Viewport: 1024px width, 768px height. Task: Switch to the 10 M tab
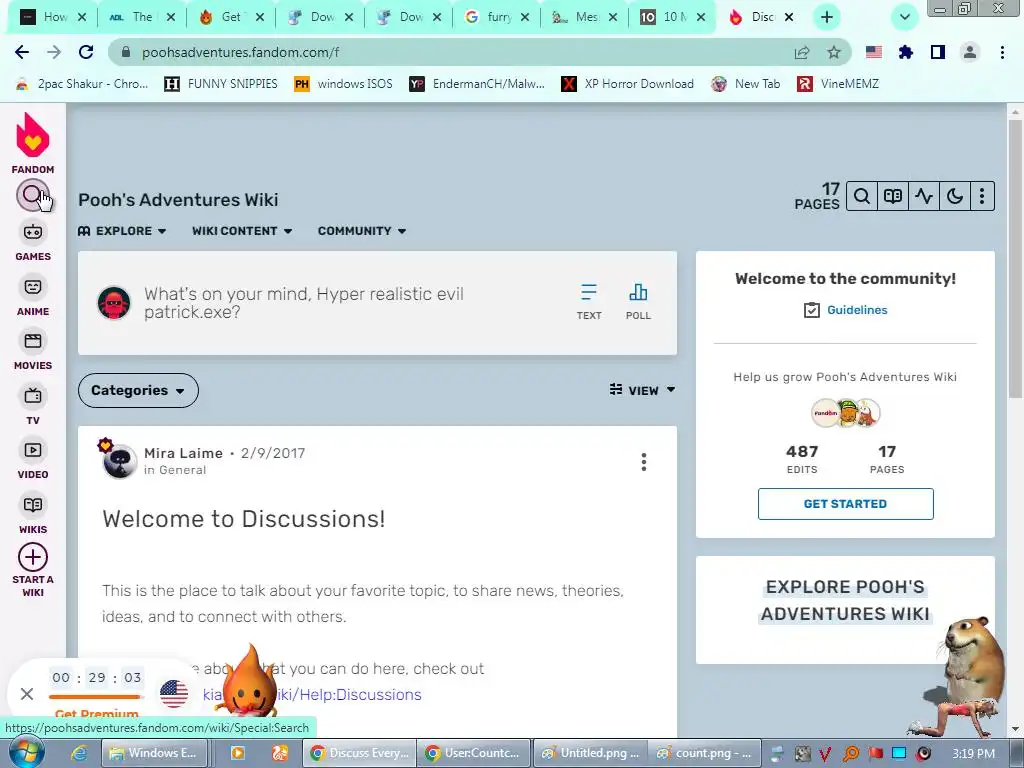point(673,18)
